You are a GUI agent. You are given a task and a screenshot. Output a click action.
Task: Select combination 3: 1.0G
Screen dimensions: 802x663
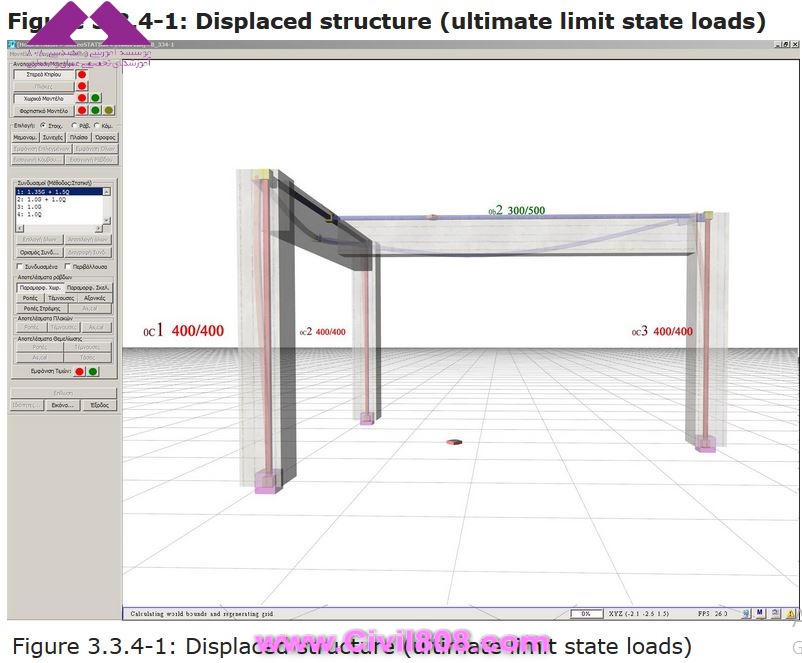pyautogui.click(x=59, y=207)
